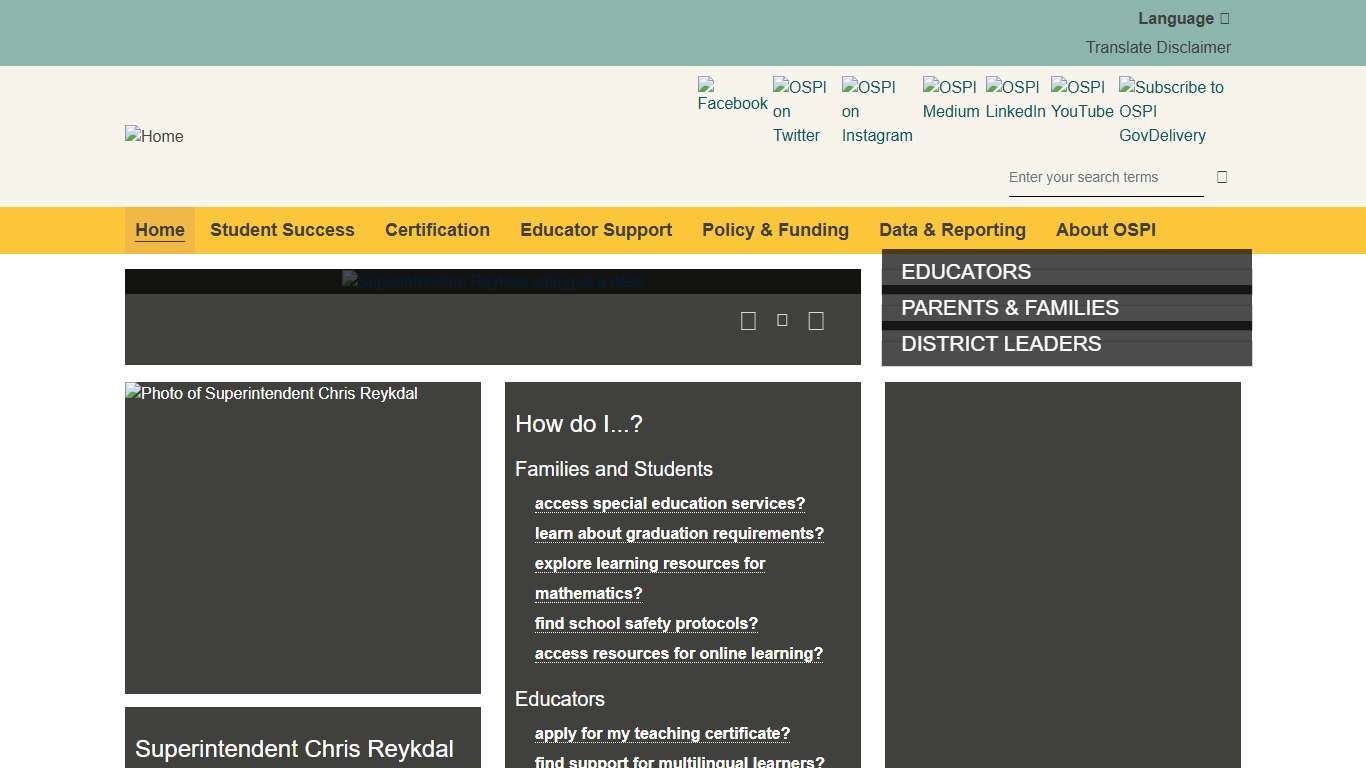The image size is (1366, 768).
Task: Open the OSPI Medium icon link
Action: (x=950, y=99)
